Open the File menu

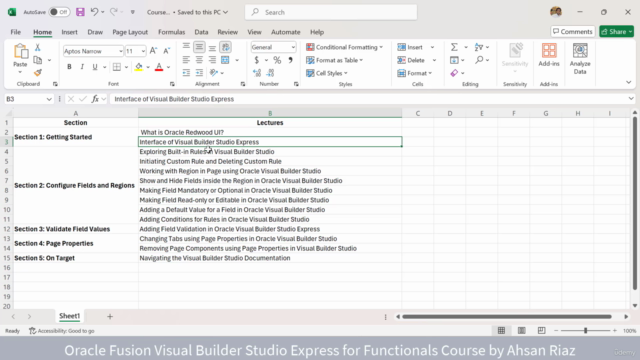point(16,32)
